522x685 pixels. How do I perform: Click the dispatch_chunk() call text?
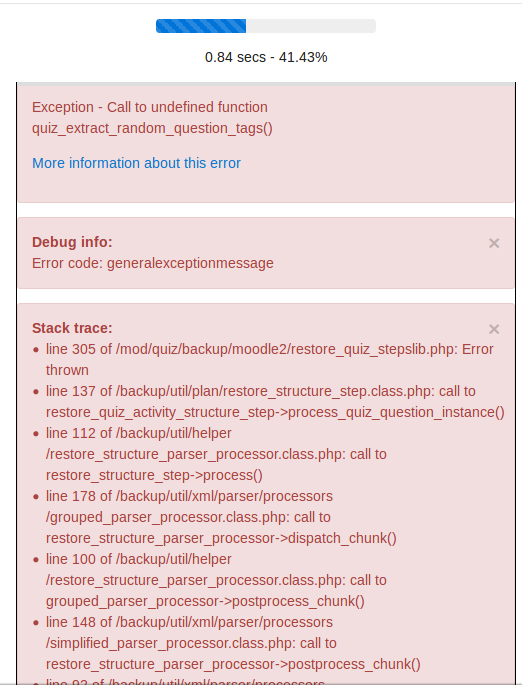coord(342,538)
